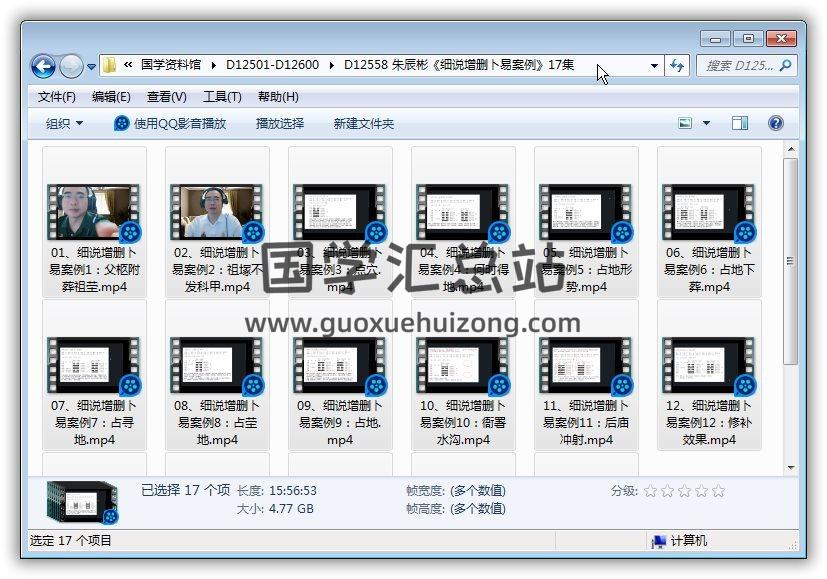Click the Computer icon in status bar

[659, 541]
